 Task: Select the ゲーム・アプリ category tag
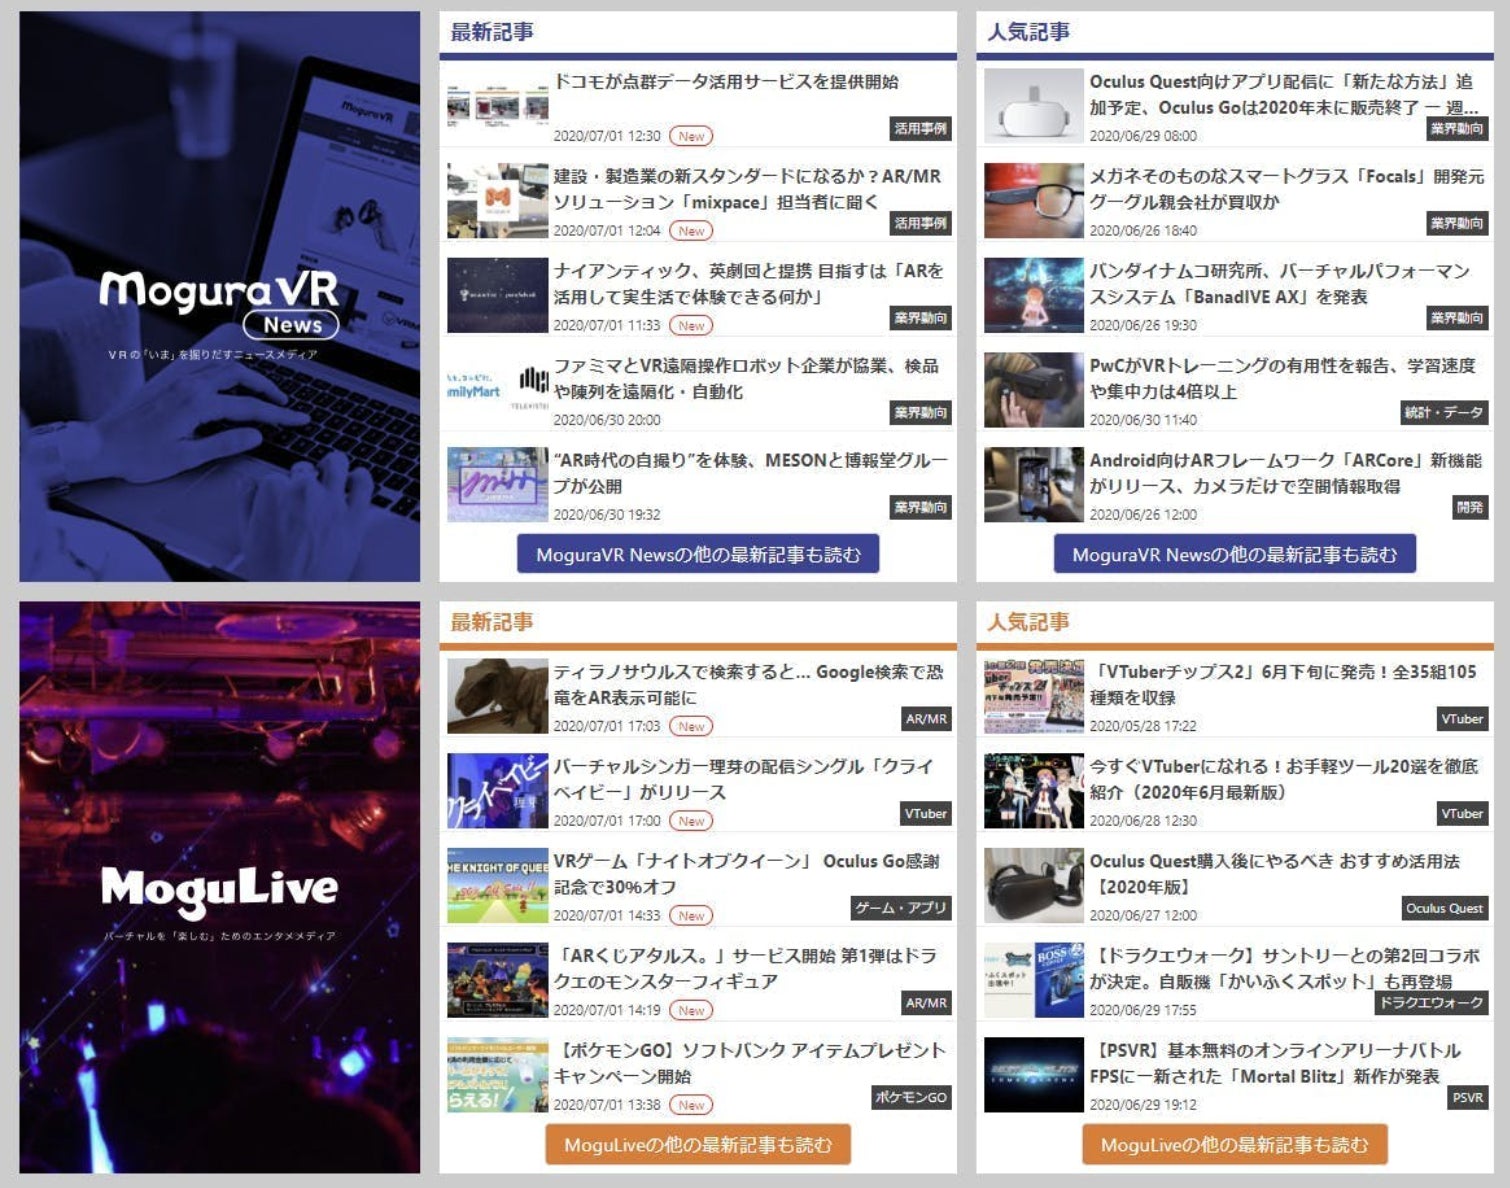(x=900, y=908)
